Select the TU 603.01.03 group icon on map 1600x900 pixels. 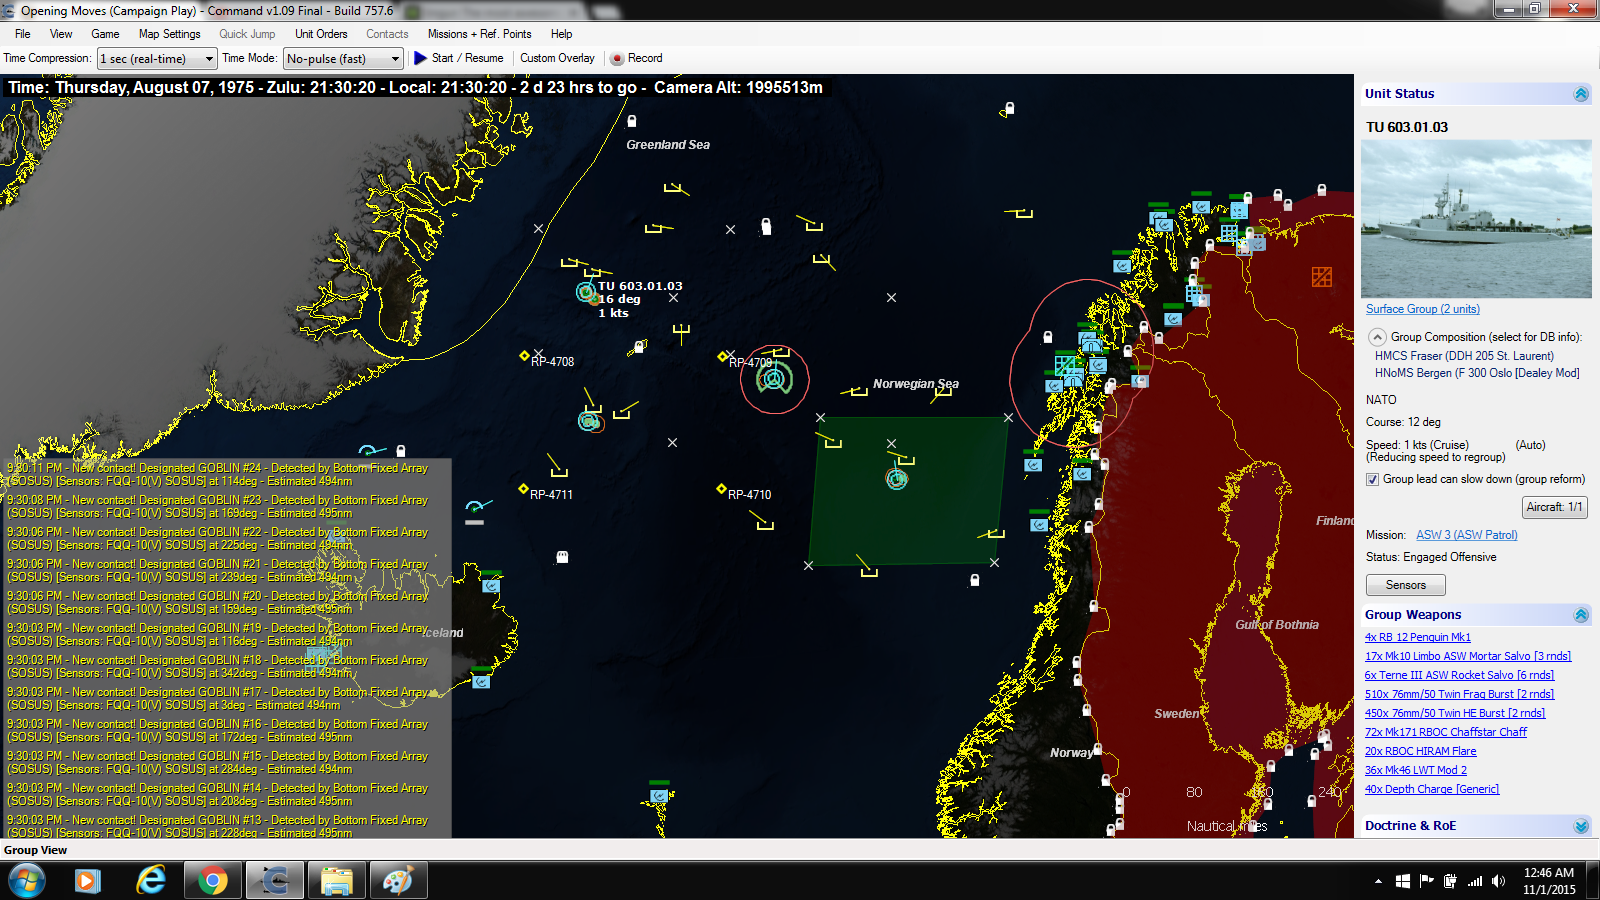(586, 292)
